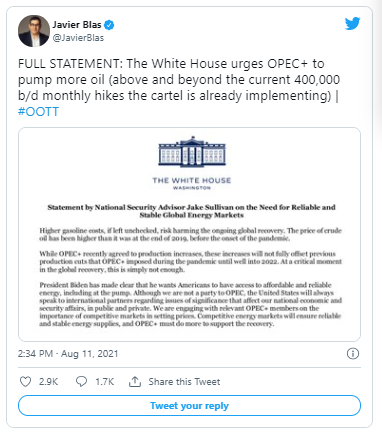The height and width of the screenshot is (438, 382).
Task: Click the Twitter bird logo
Action: [352, 24]
